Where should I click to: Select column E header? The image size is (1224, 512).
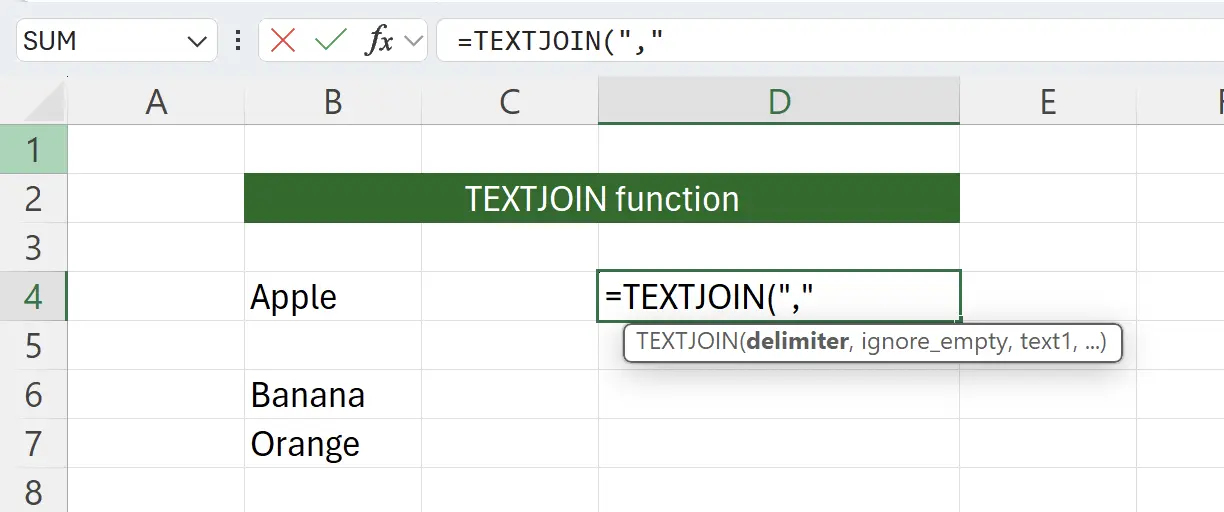click(x=1047, y=101)
